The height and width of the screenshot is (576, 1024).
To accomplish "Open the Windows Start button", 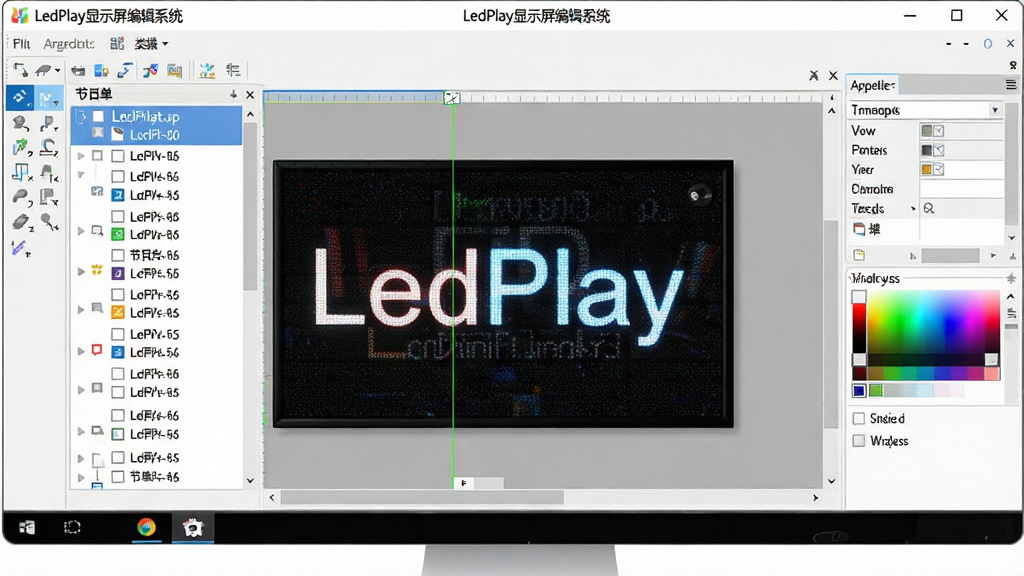I will tap(27, 527).
